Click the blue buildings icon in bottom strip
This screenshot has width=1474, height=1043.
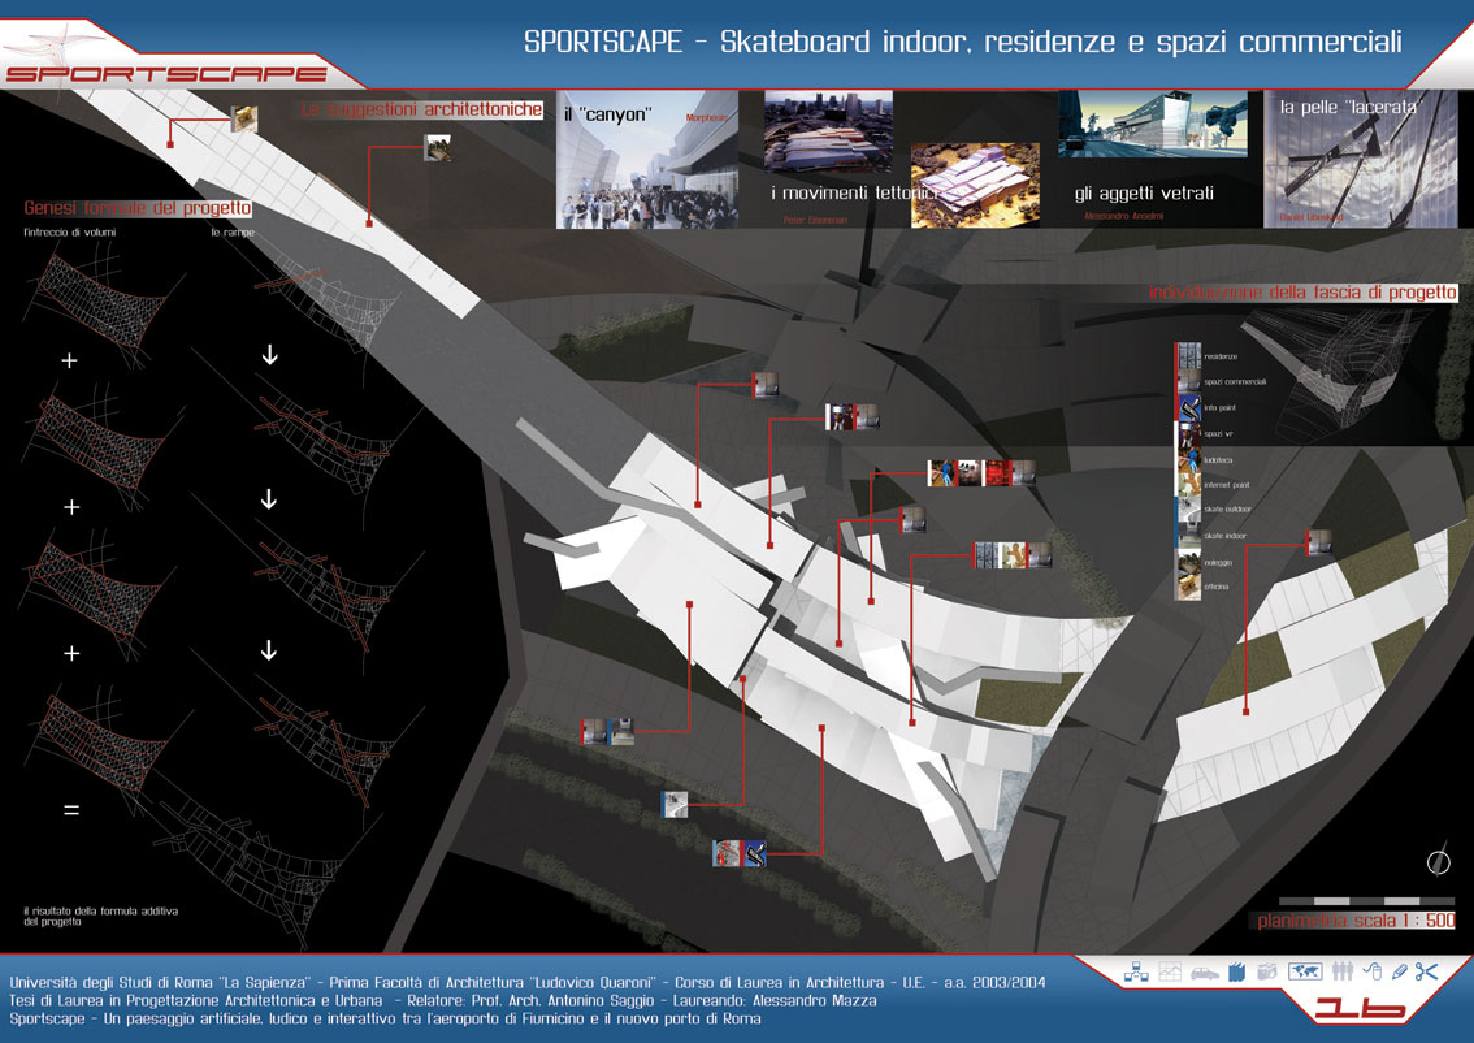tap(1235, 971)
